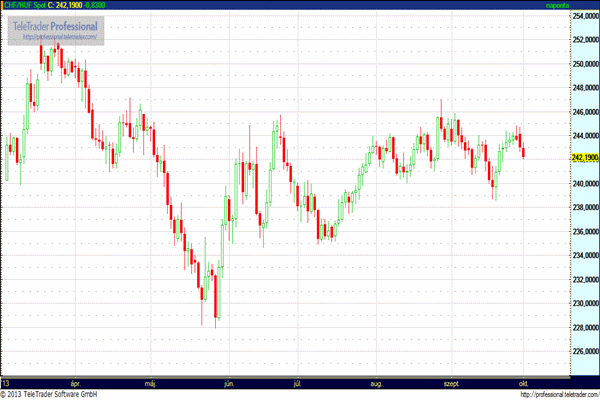Click the 254,0000 price axis label
Image resolution: width=600 pixels, height=400 pixels.
[585, 17]
